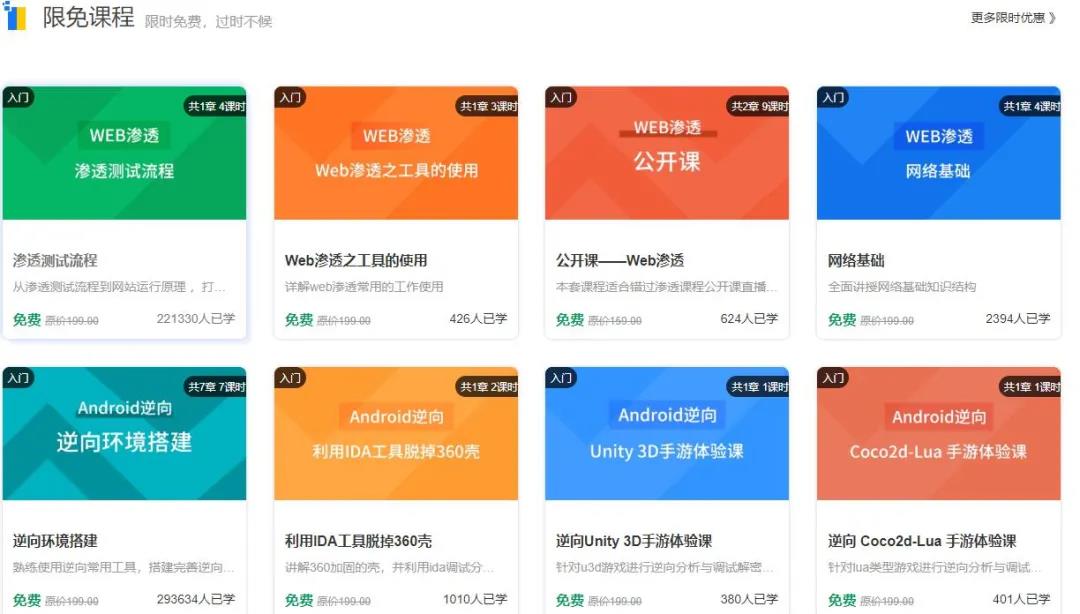The height and width of the screenshot is (614, 1080).
Task: Open the Web渗透之工具的使用 orange thumbnail
Action: pyautogui.click(x=396, y=153)
